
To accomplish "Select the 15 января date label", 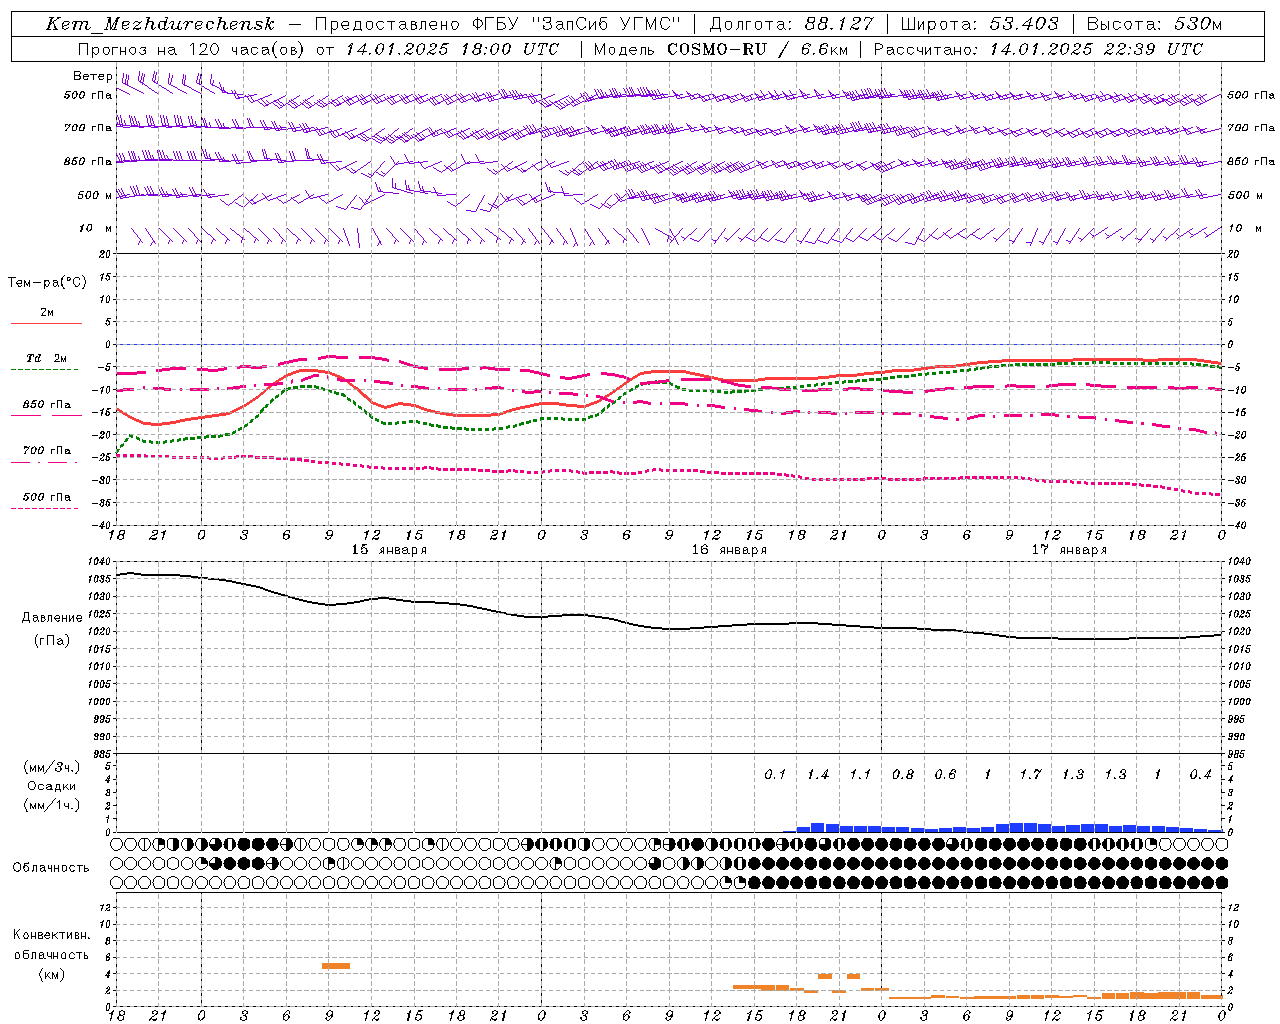I will coord(389,550).
